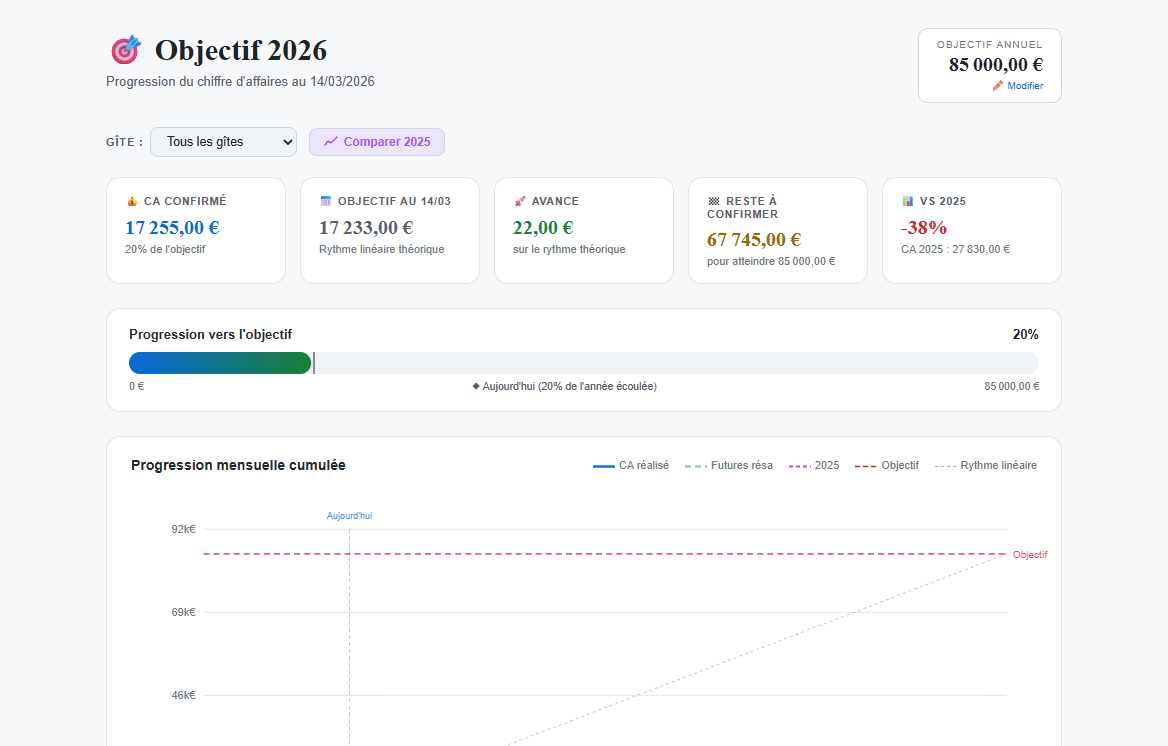Select the 17 255,00 € confirmed revenue value

click(x=172, y=227)
